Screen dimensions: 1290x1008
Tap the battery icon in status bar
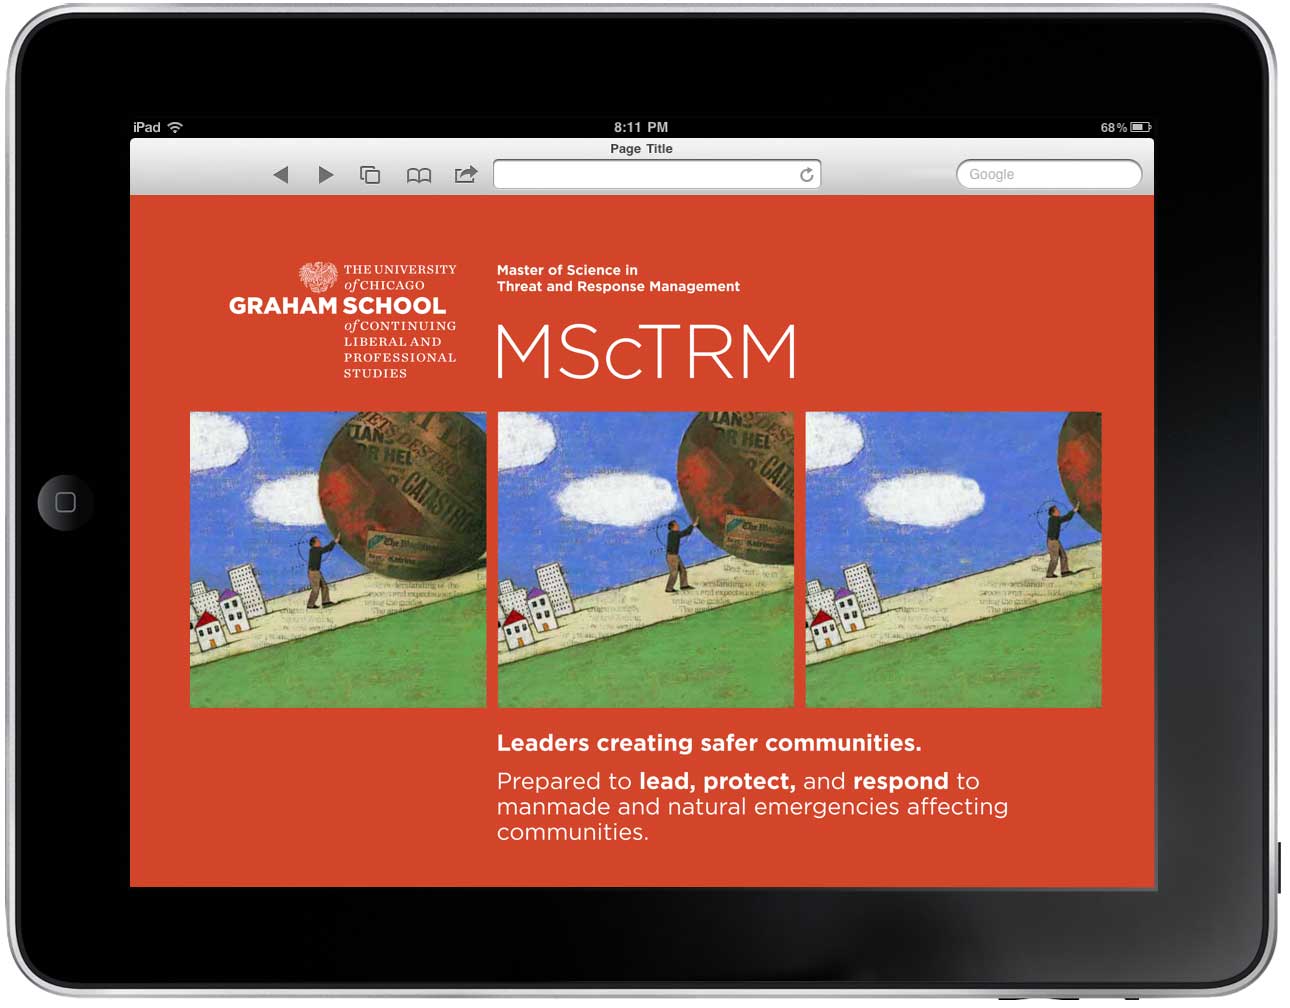pos(1141,127)
